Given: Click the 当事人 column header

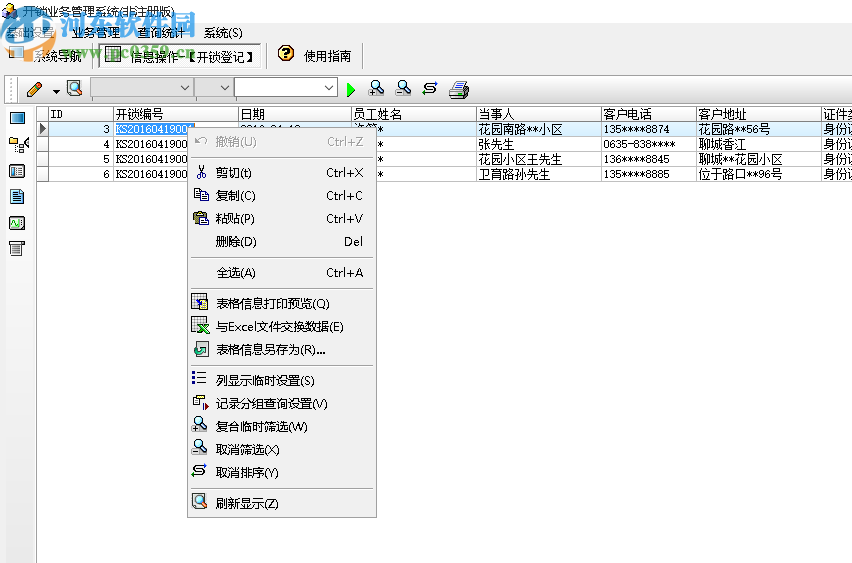Looking at the screenshot, I should [539, 114].
